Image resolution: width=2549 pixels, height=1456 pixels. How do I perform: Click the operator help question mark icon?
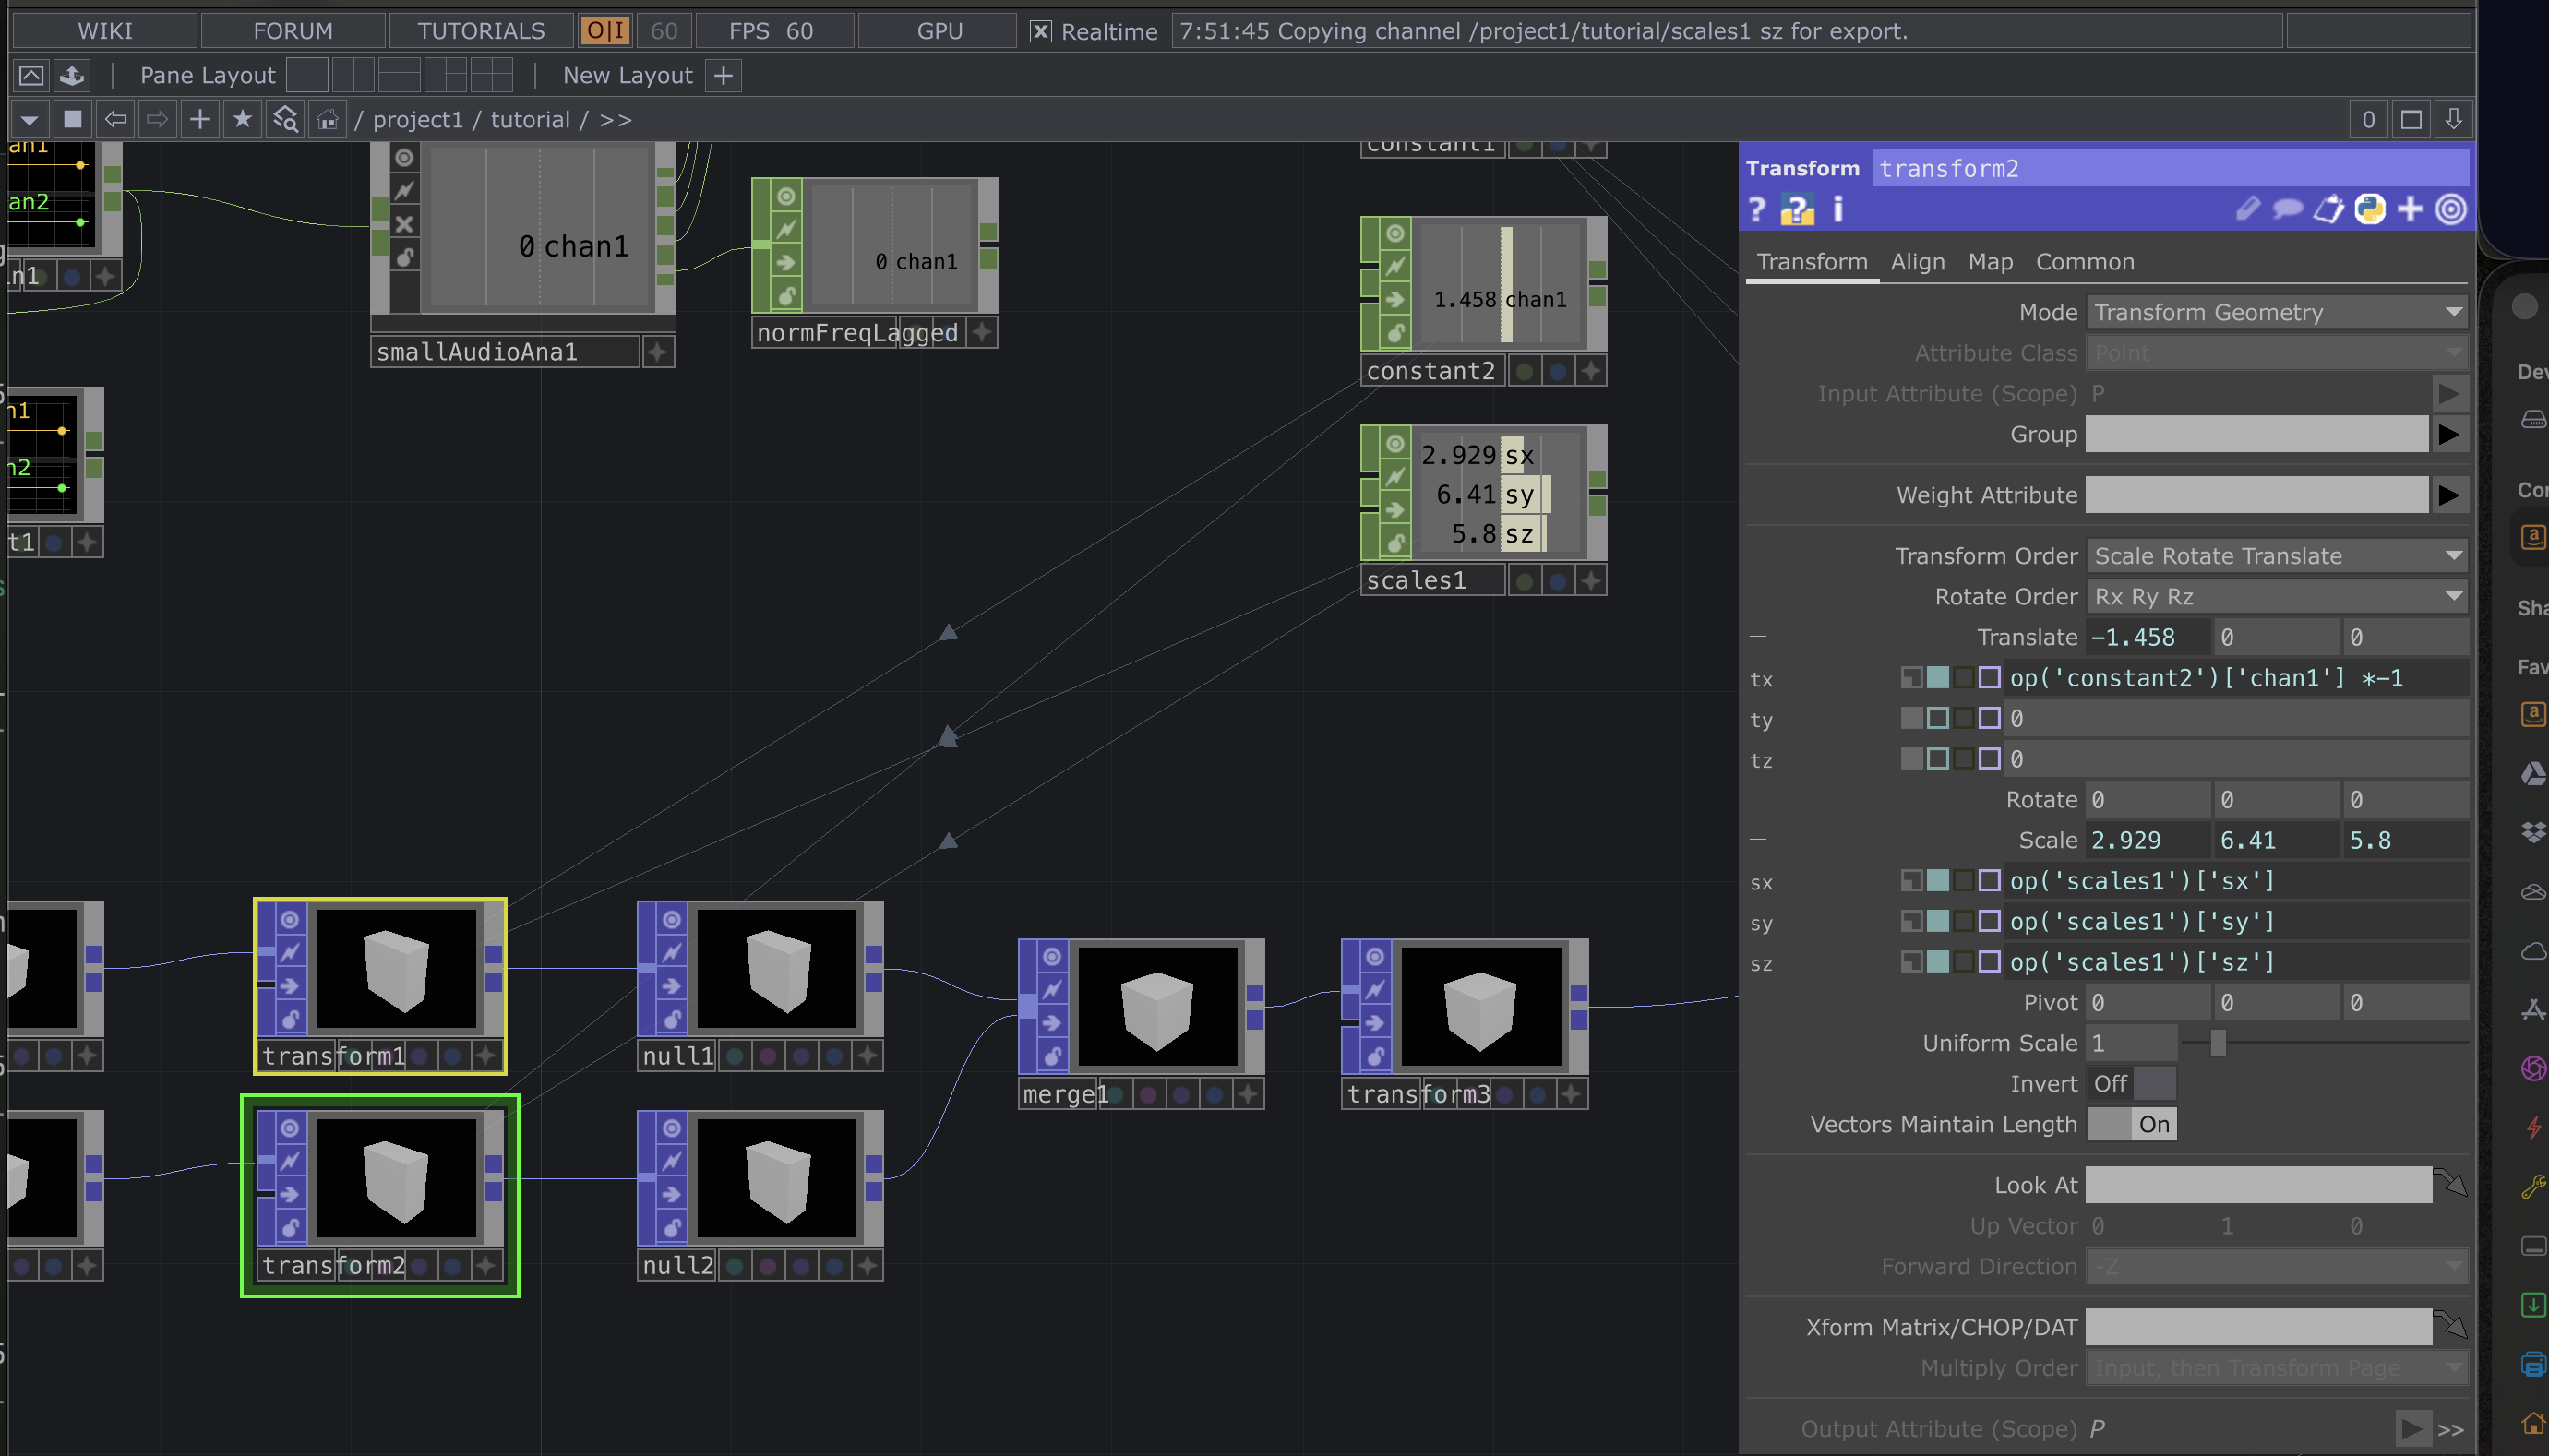tap(1757, 209)
